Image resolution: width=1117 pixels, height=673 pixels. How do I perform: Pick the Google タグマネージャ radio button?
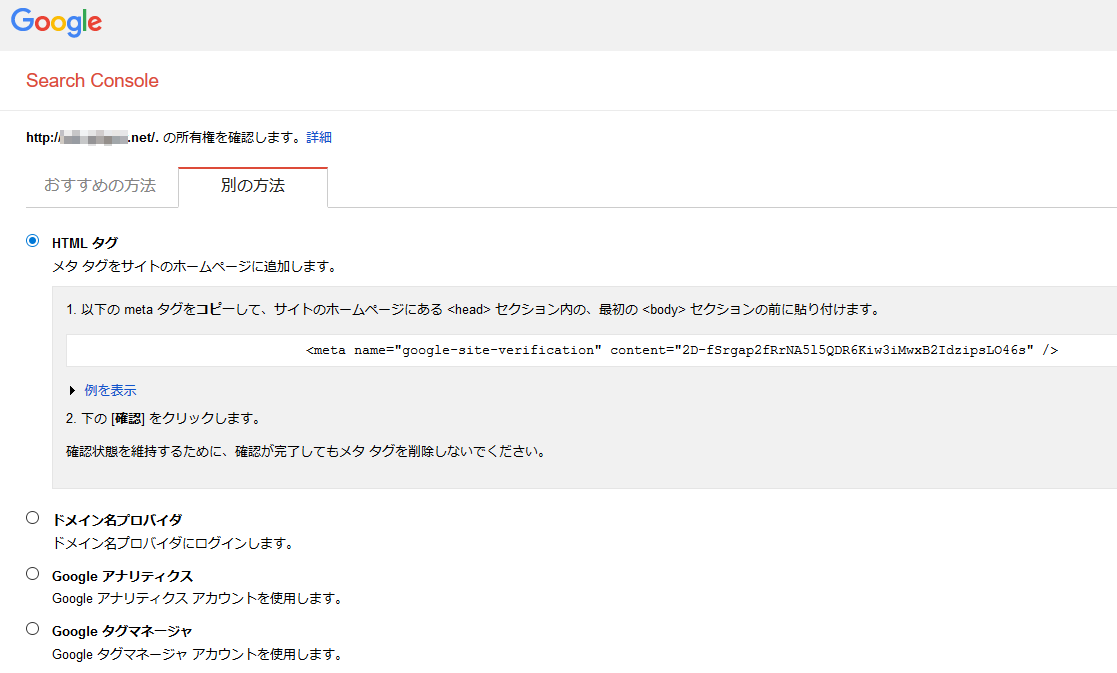coord(33,629)
